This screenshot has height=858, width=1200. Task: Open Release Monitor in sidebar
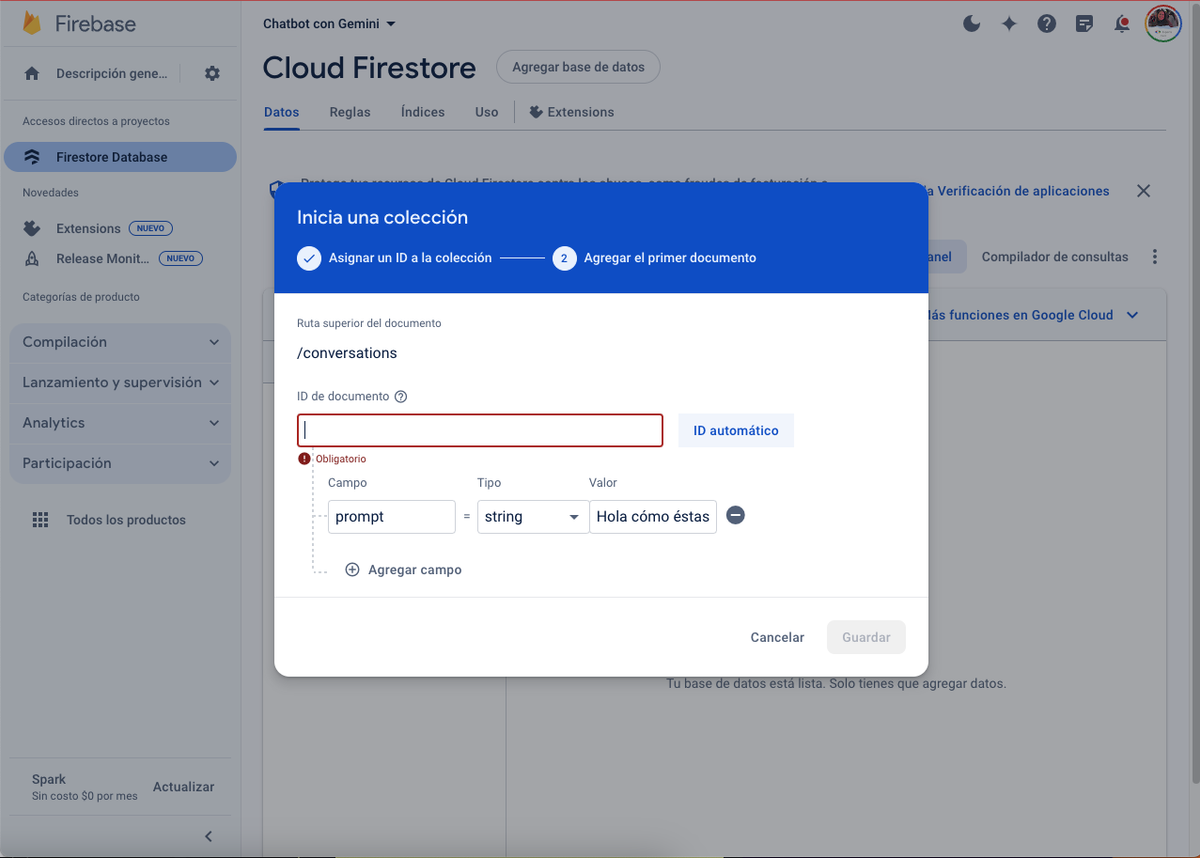point(102,258)
